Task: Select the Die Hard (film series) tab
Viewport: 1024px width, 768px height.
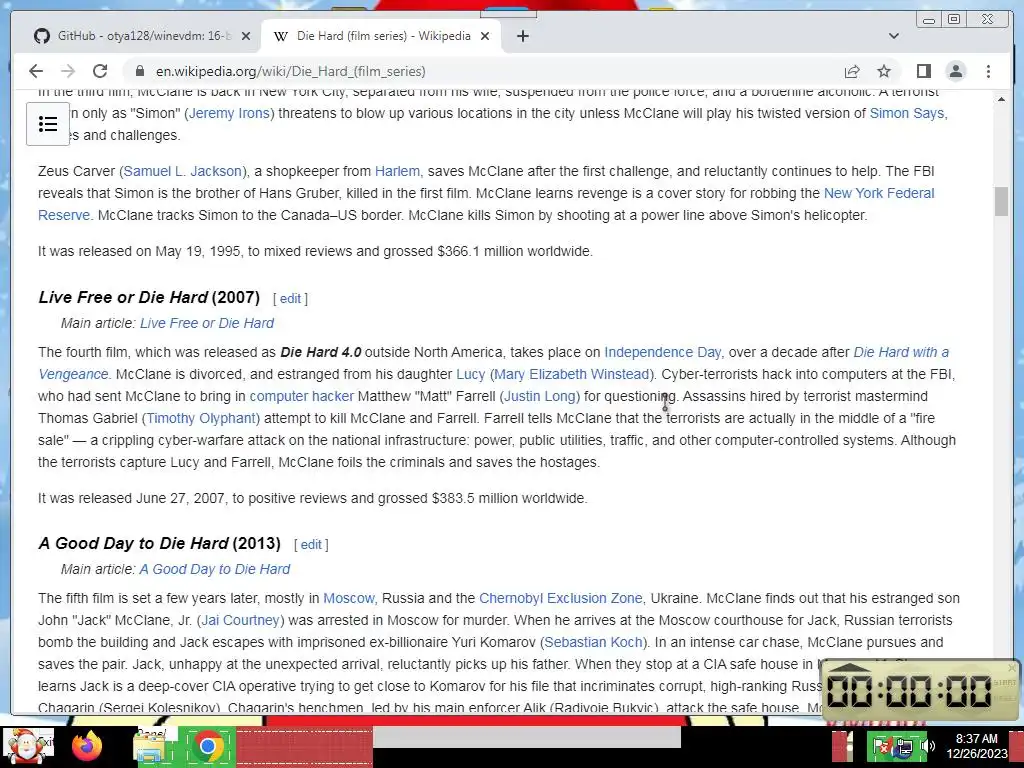Action: (381, 36)
